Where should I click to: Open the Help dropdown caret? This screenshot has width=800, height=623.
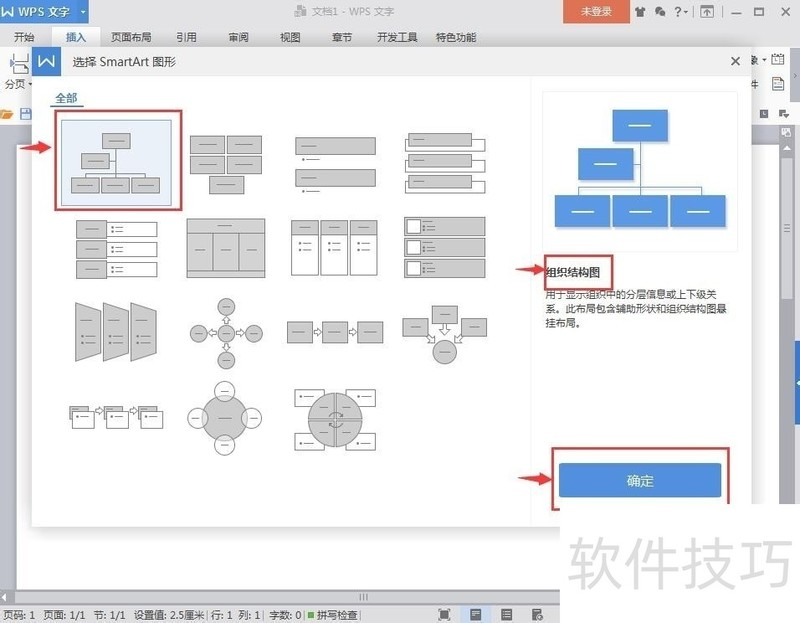click(x=688, y=12)
